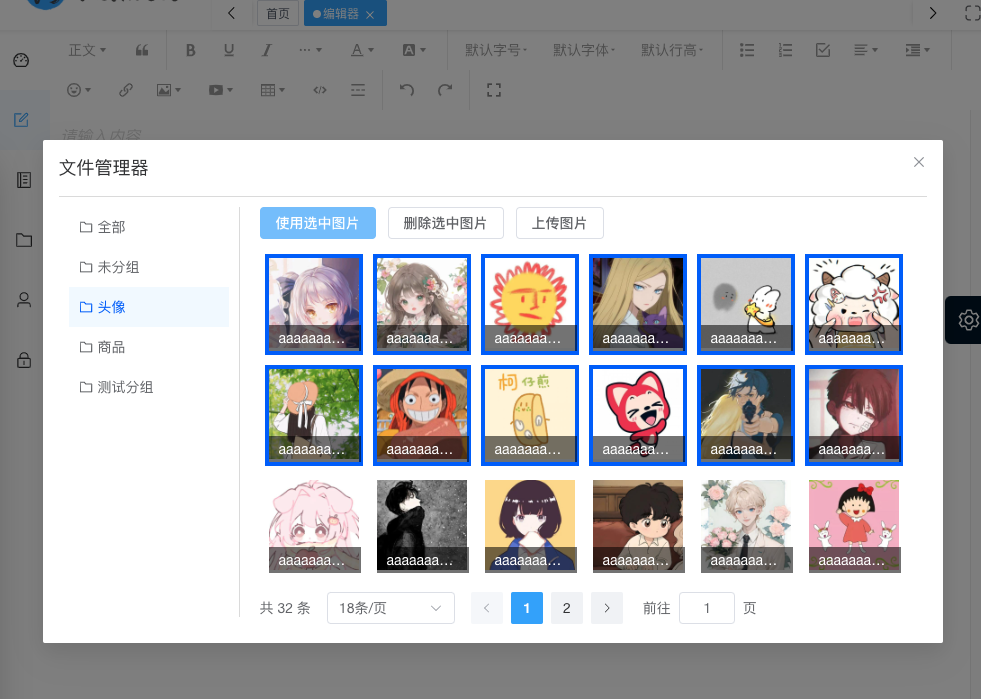Open the 正文 heading style dropdown
Viewport: 981px width, 699px height.
[87, 50]
